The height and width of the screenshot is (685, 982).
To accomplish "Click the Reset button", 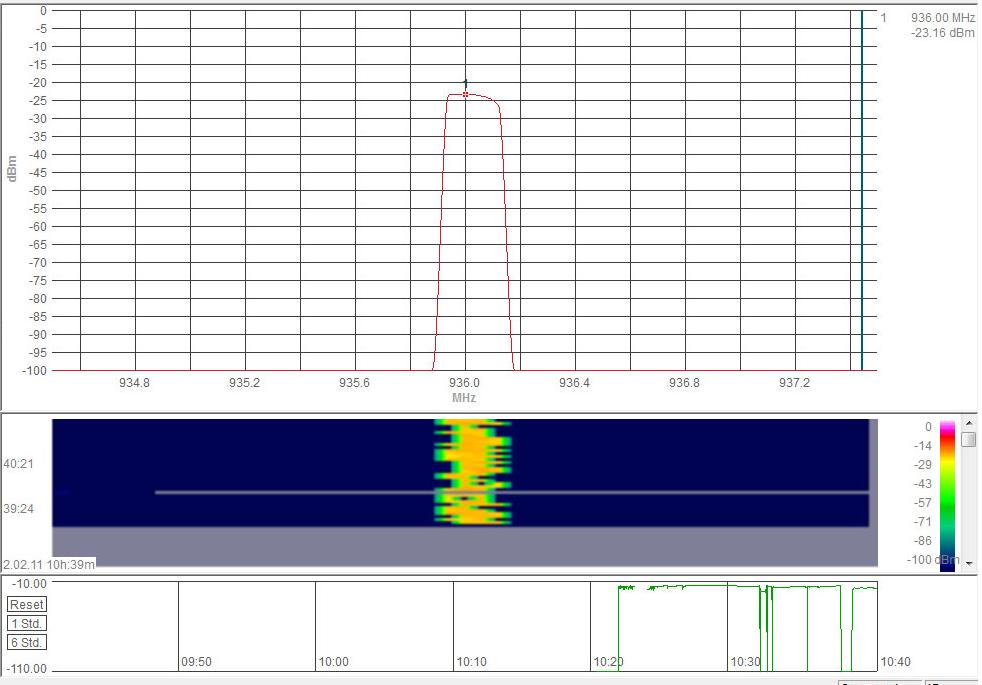I will (x=27, y=605).
